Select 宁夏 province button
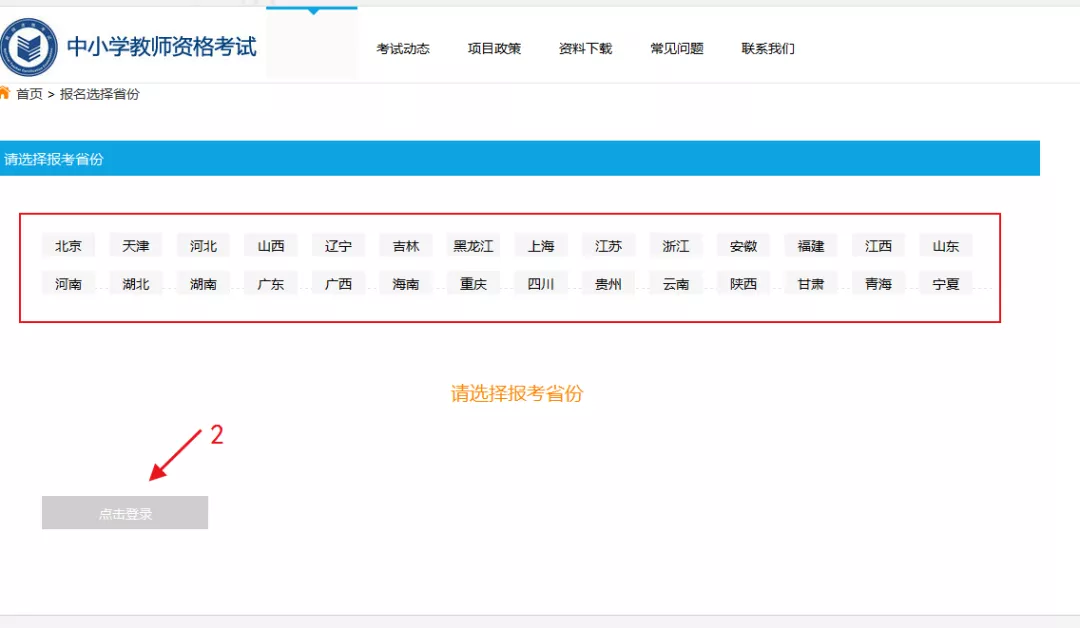The width and height of the screenshot is (1080, 628). (946, 284)
